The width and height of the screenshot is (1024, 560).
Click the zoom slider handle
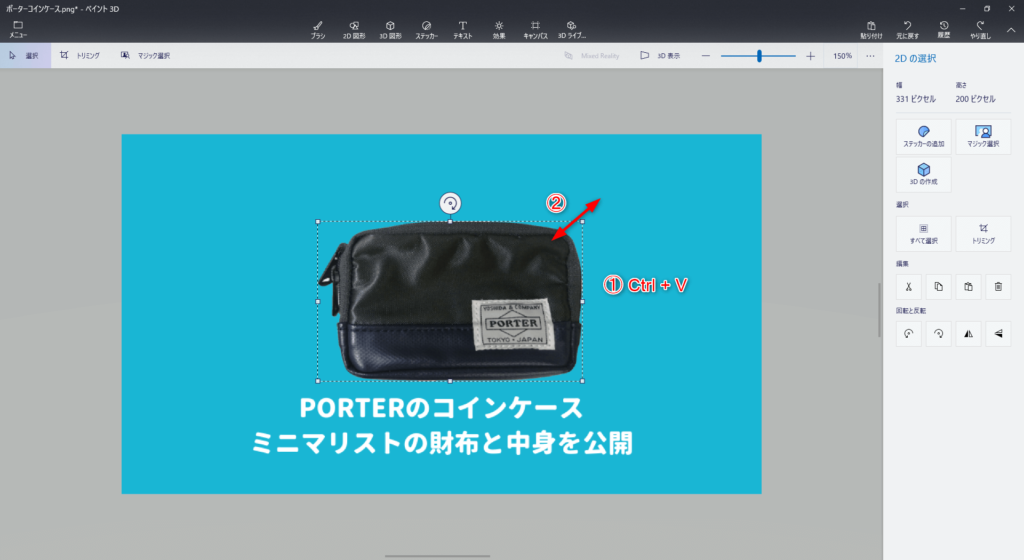[759, 56]
